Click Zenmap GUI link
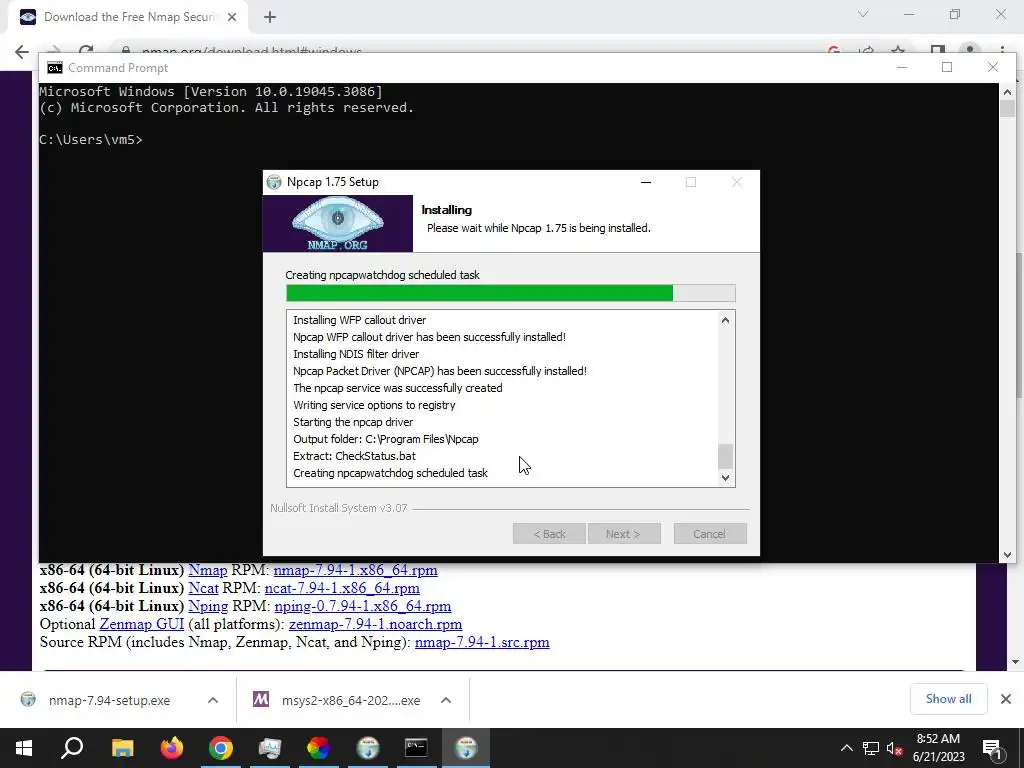The image size is (1024, 768). click(x=142, y=624)
